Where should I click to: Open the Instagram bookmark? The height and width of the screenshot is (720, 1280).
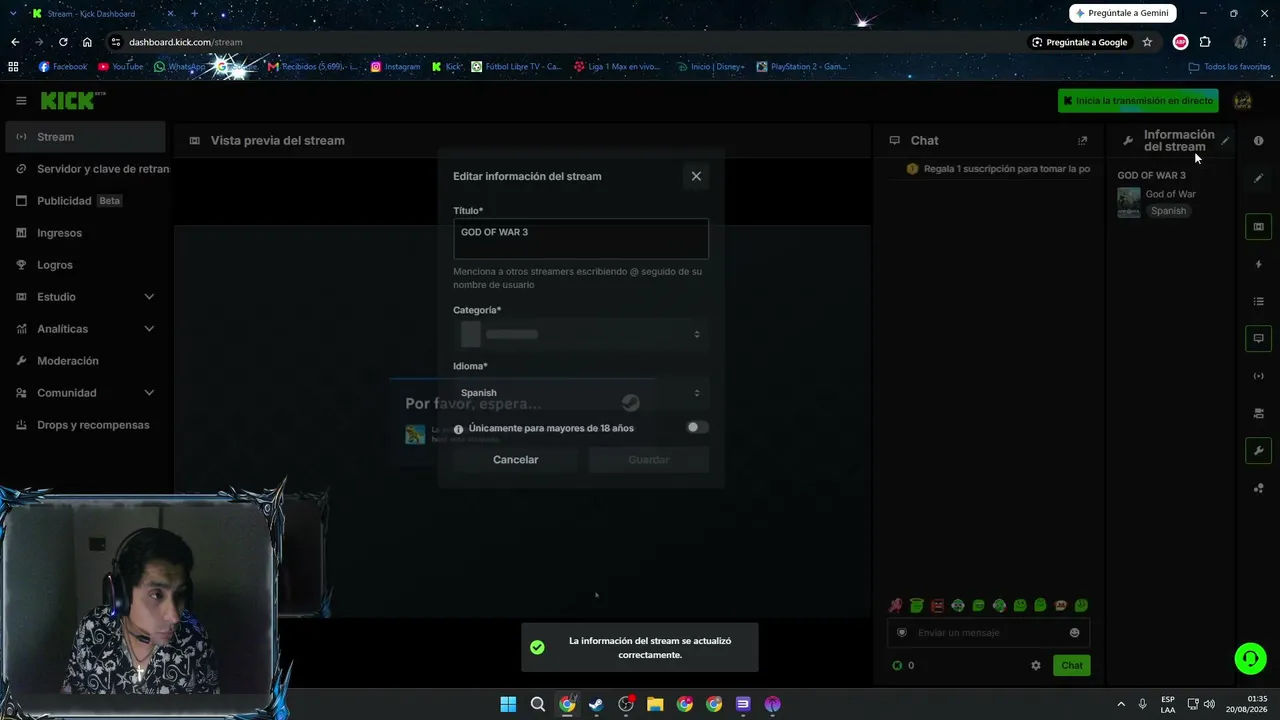pyautogui.click(x=395, y=67)
